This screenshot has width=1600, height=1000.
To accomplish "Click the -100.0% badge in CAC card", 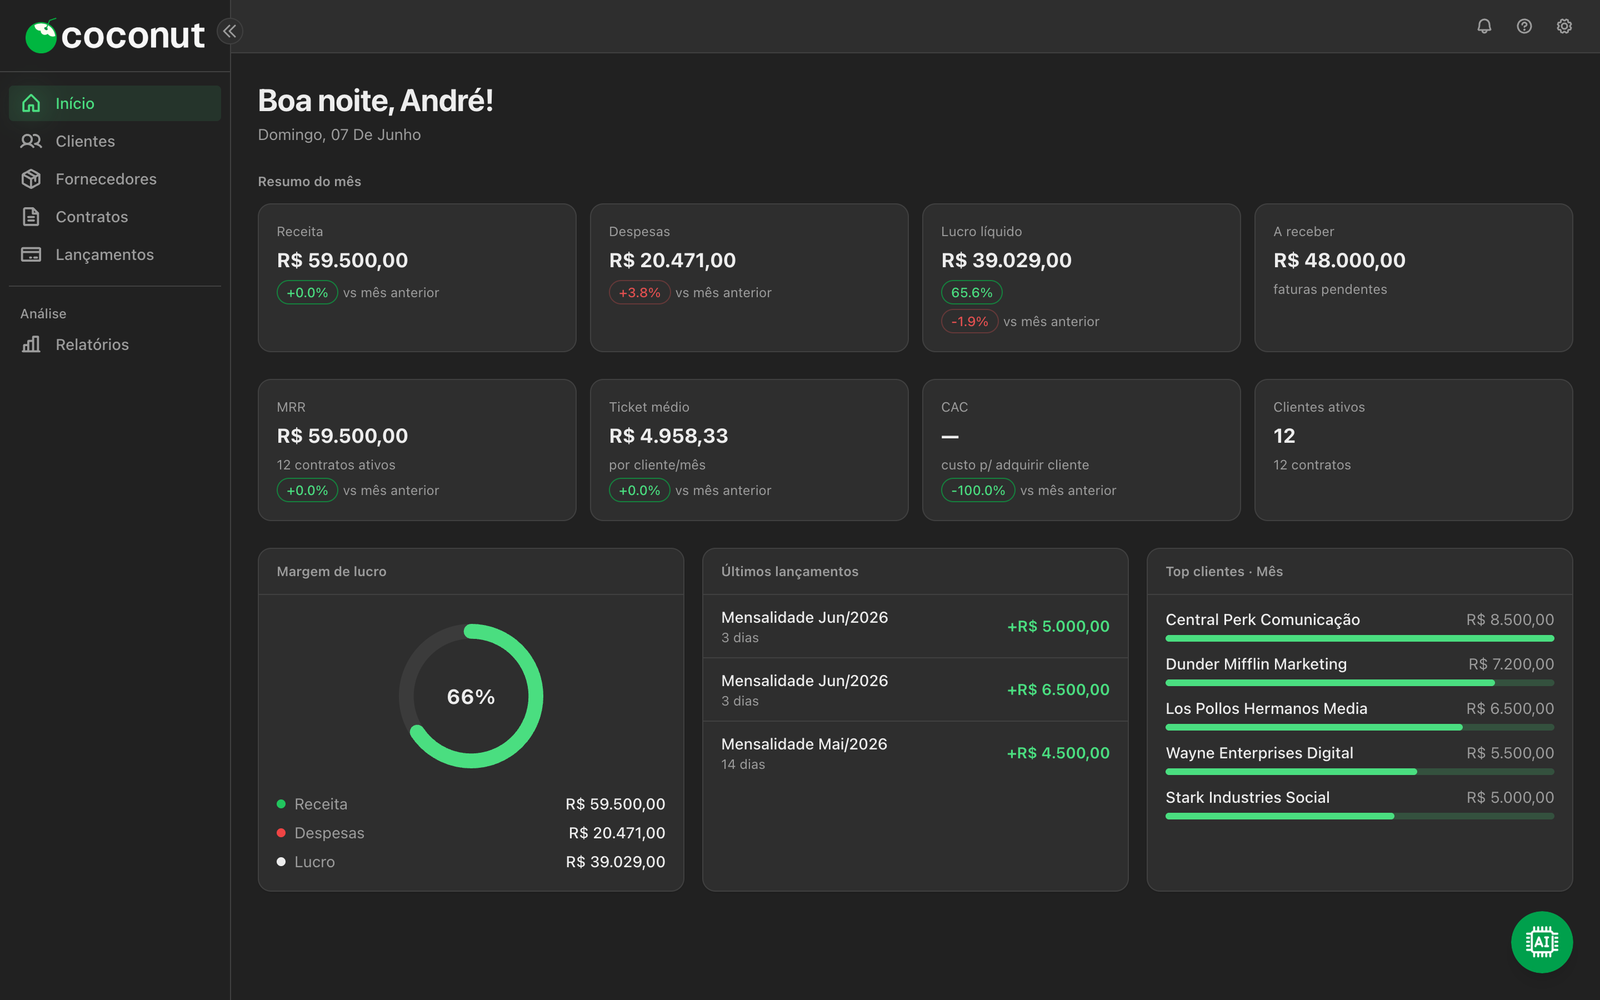I will point(978,491).
